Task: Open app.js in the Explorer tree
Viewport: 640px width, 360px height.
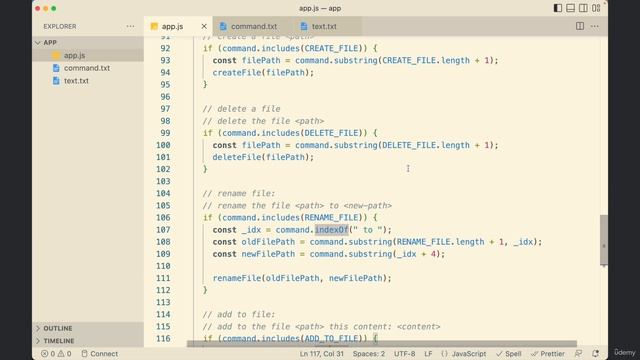Action: pyautogui.click(x=74, y=55)
